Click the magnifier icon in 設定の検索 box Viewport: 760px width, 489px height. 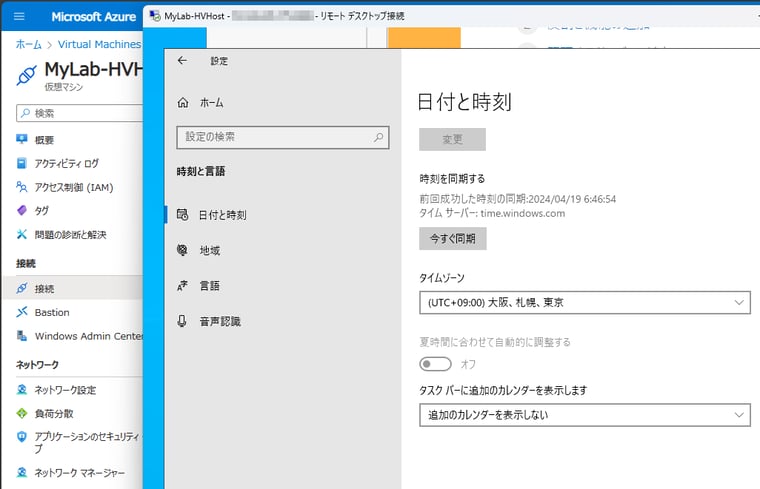379,137
